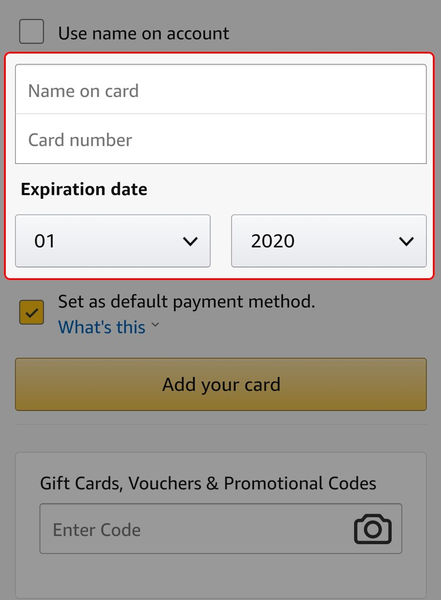Click the Set as default payment method label
Image resolution: width=441 pixels, height=600 pixels.
[x=186, y=302]
